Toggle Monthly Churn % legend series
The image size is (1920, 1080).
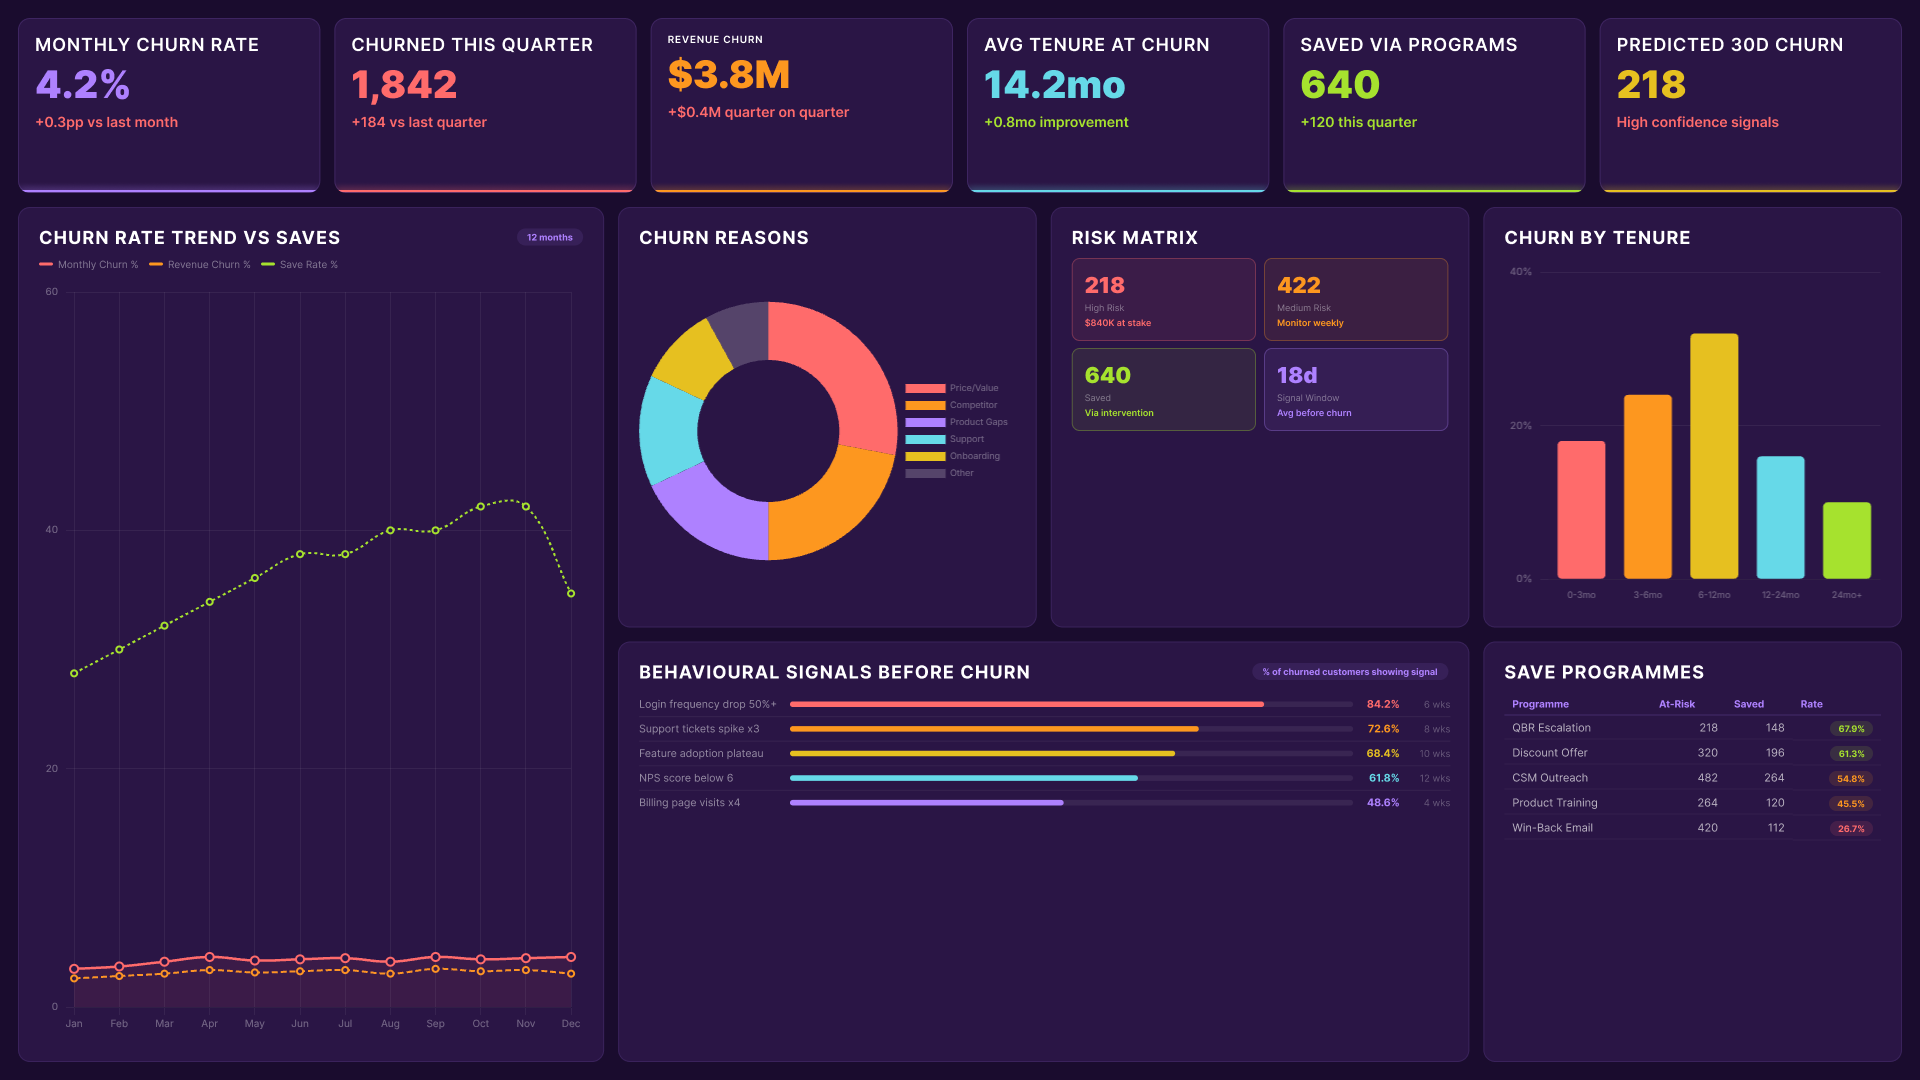pyautogui.click(x=89, y=265)
